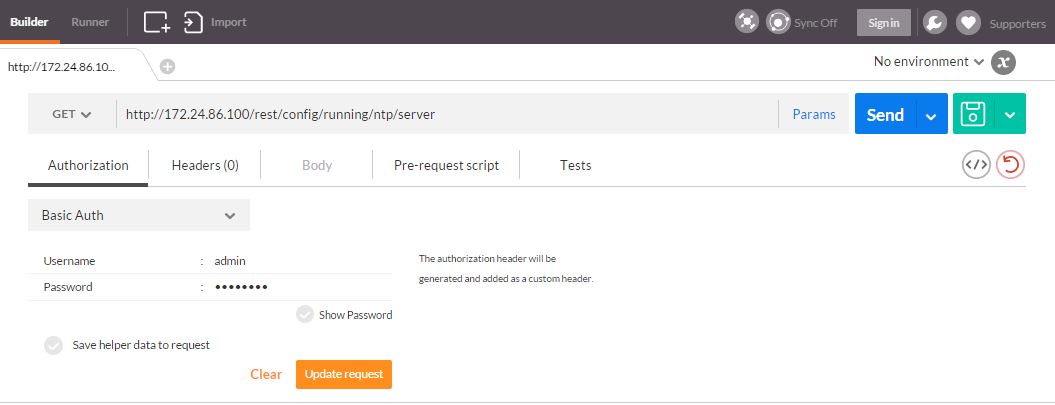Expand the Basic Auth type dropdown

tap(139, 215)
